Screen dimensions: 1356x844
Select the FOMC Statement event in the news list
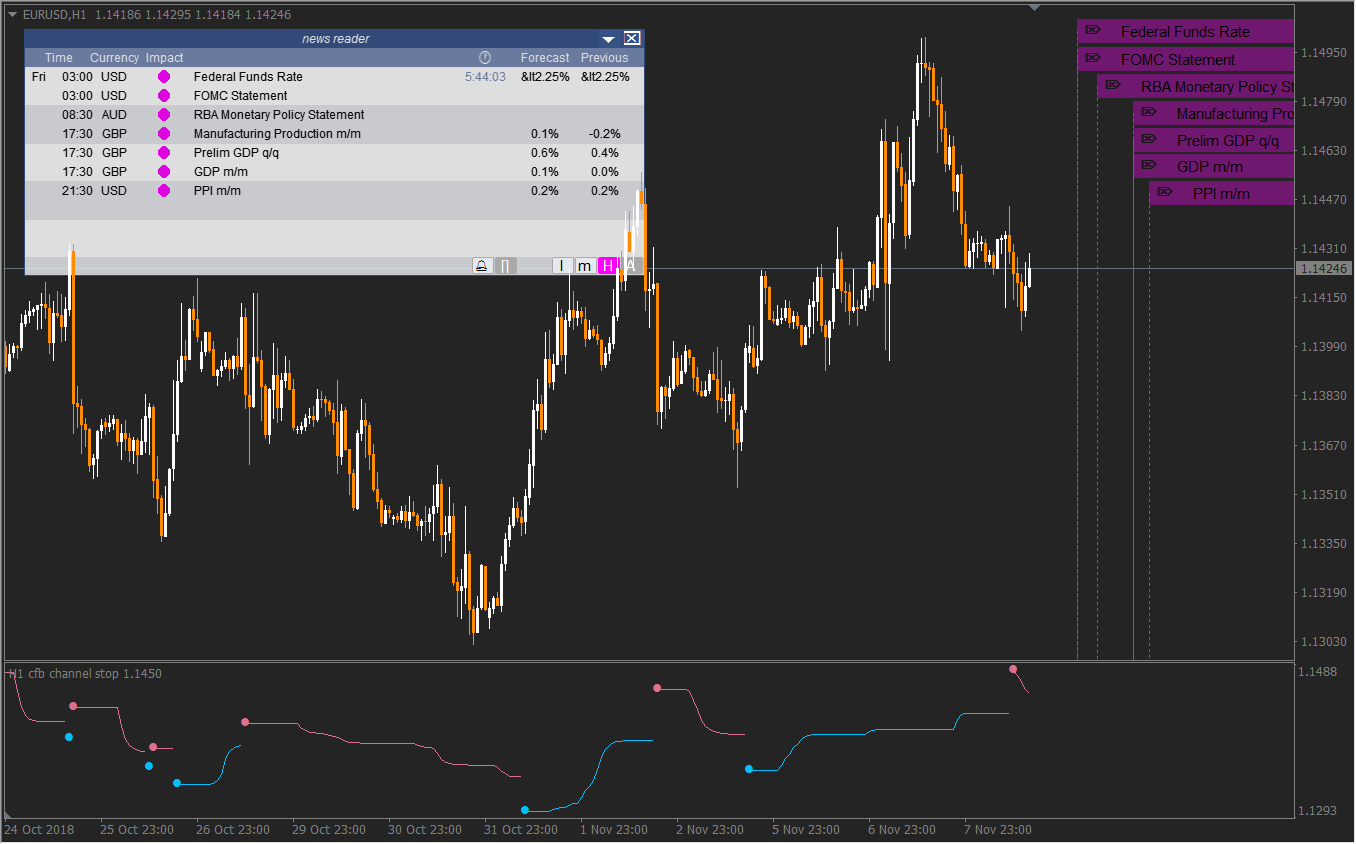pyautogui.click(x=241, y=96)
